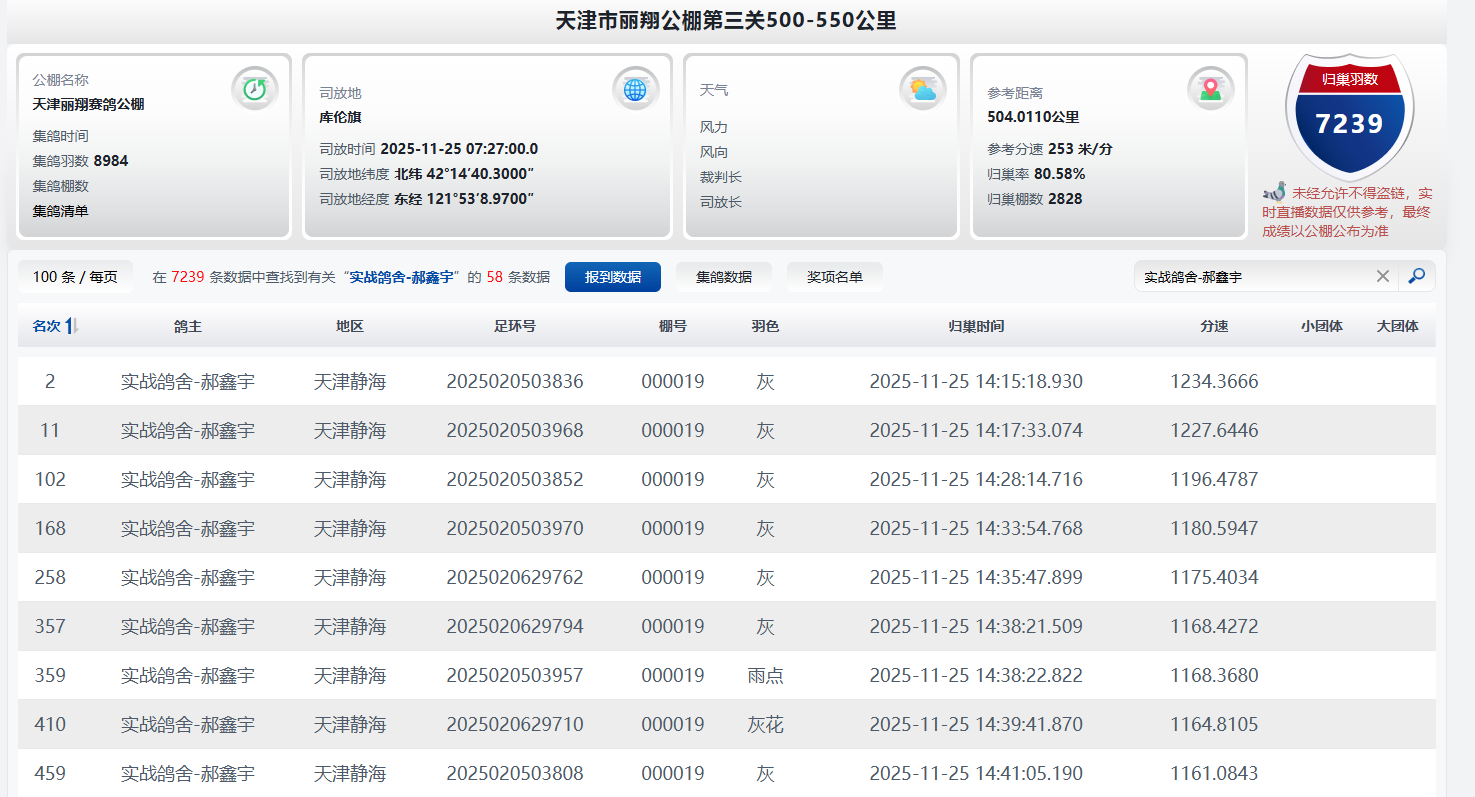Click the pigeon icon beside the red notice
The image size is (1475, 797).
click(1274, 192)
